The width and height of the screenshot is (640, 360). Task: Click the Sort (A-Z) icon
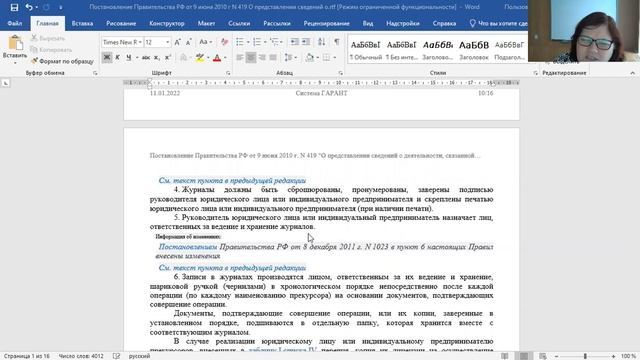tap(322, 42)
